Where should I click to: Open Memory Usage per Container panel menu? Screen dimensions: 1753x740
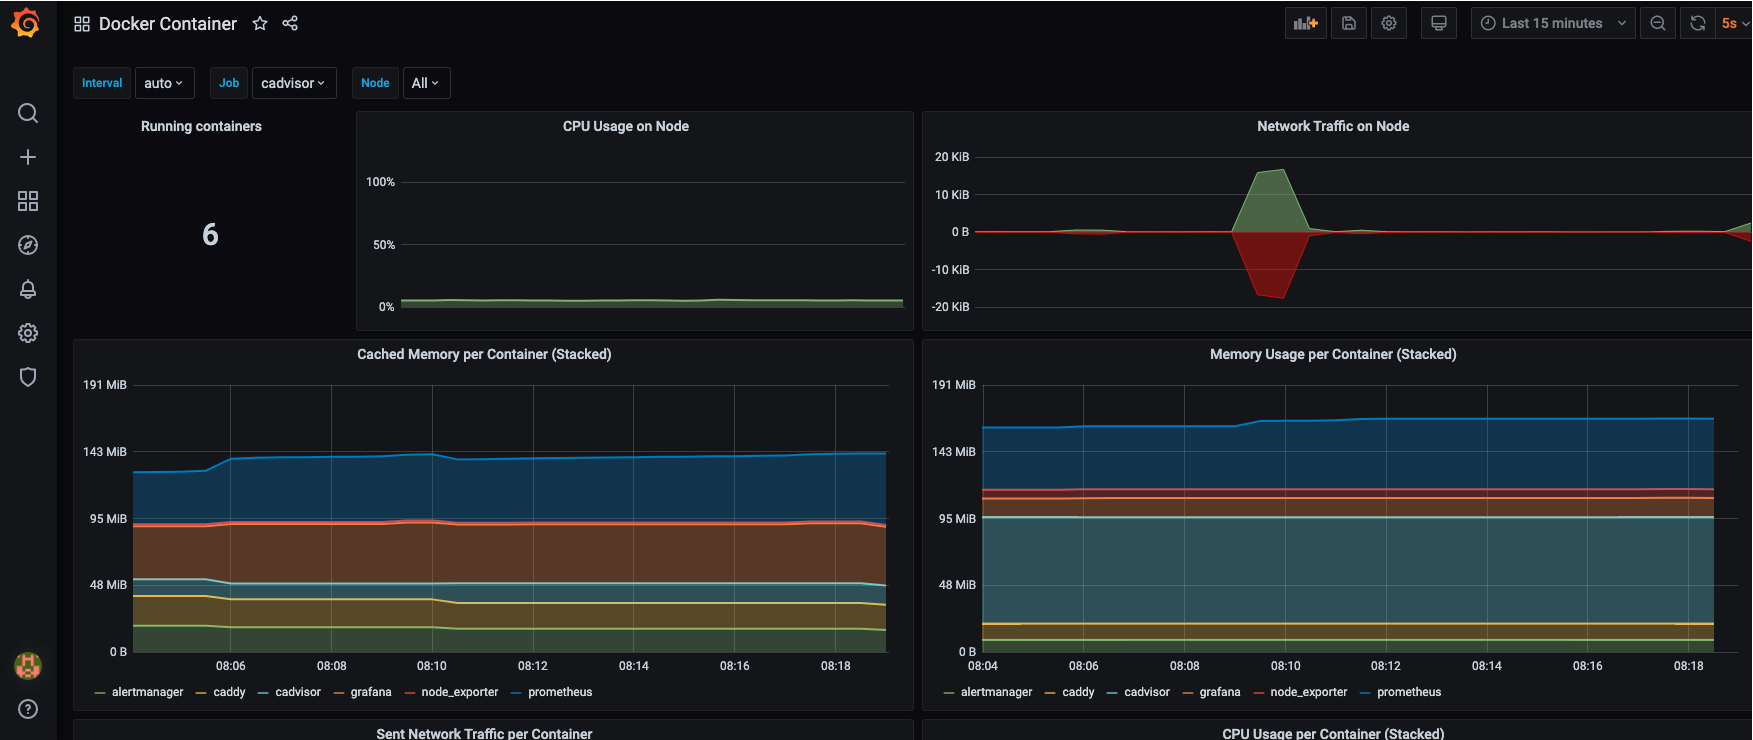point(1333,354)
